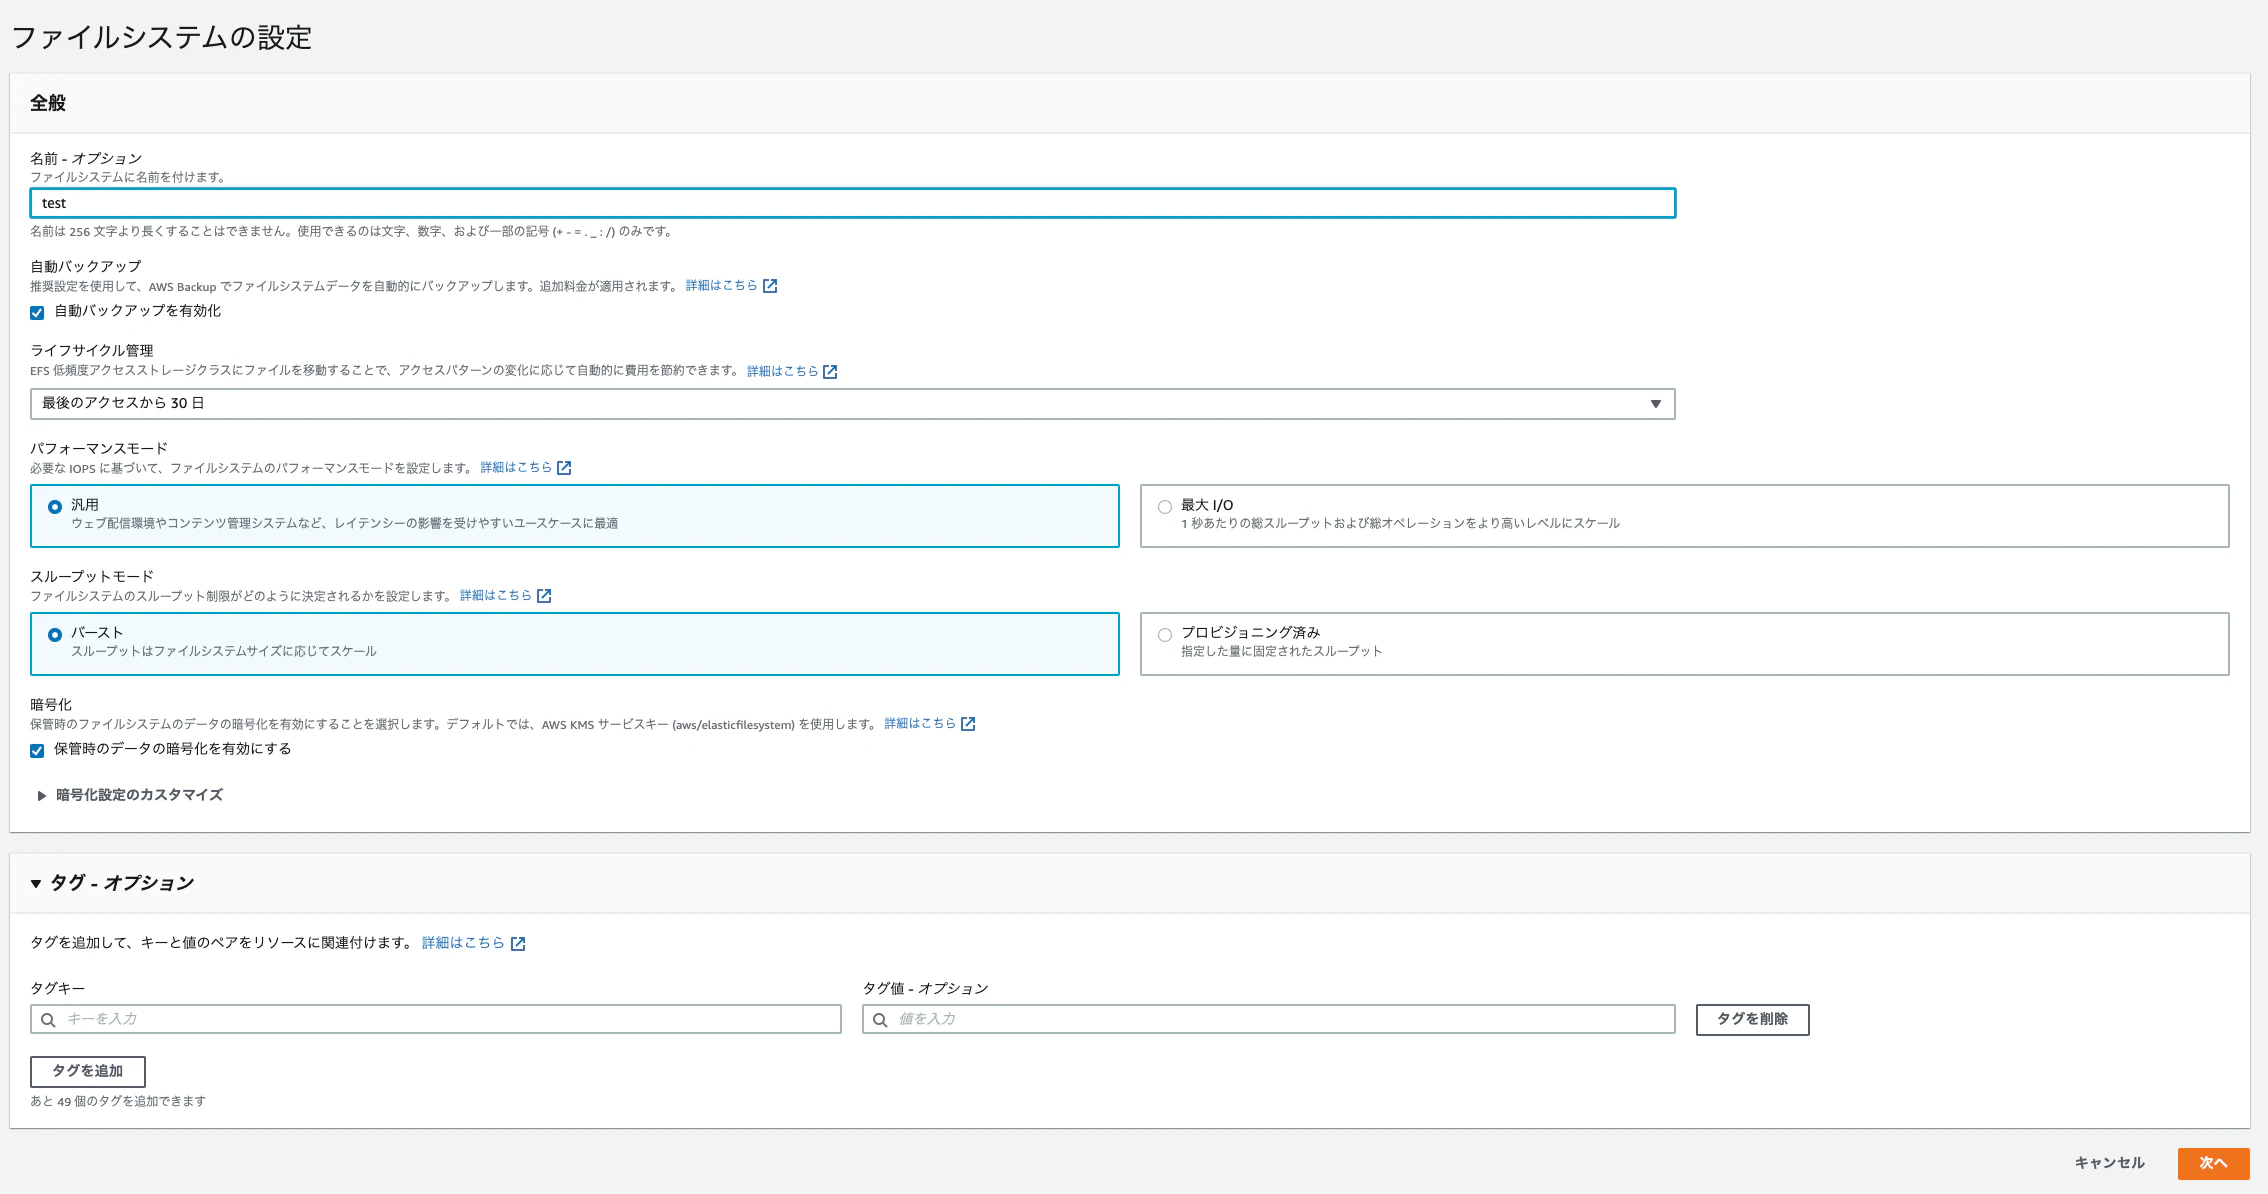Click orange 次へ button

click(x=2213, y=1163)
